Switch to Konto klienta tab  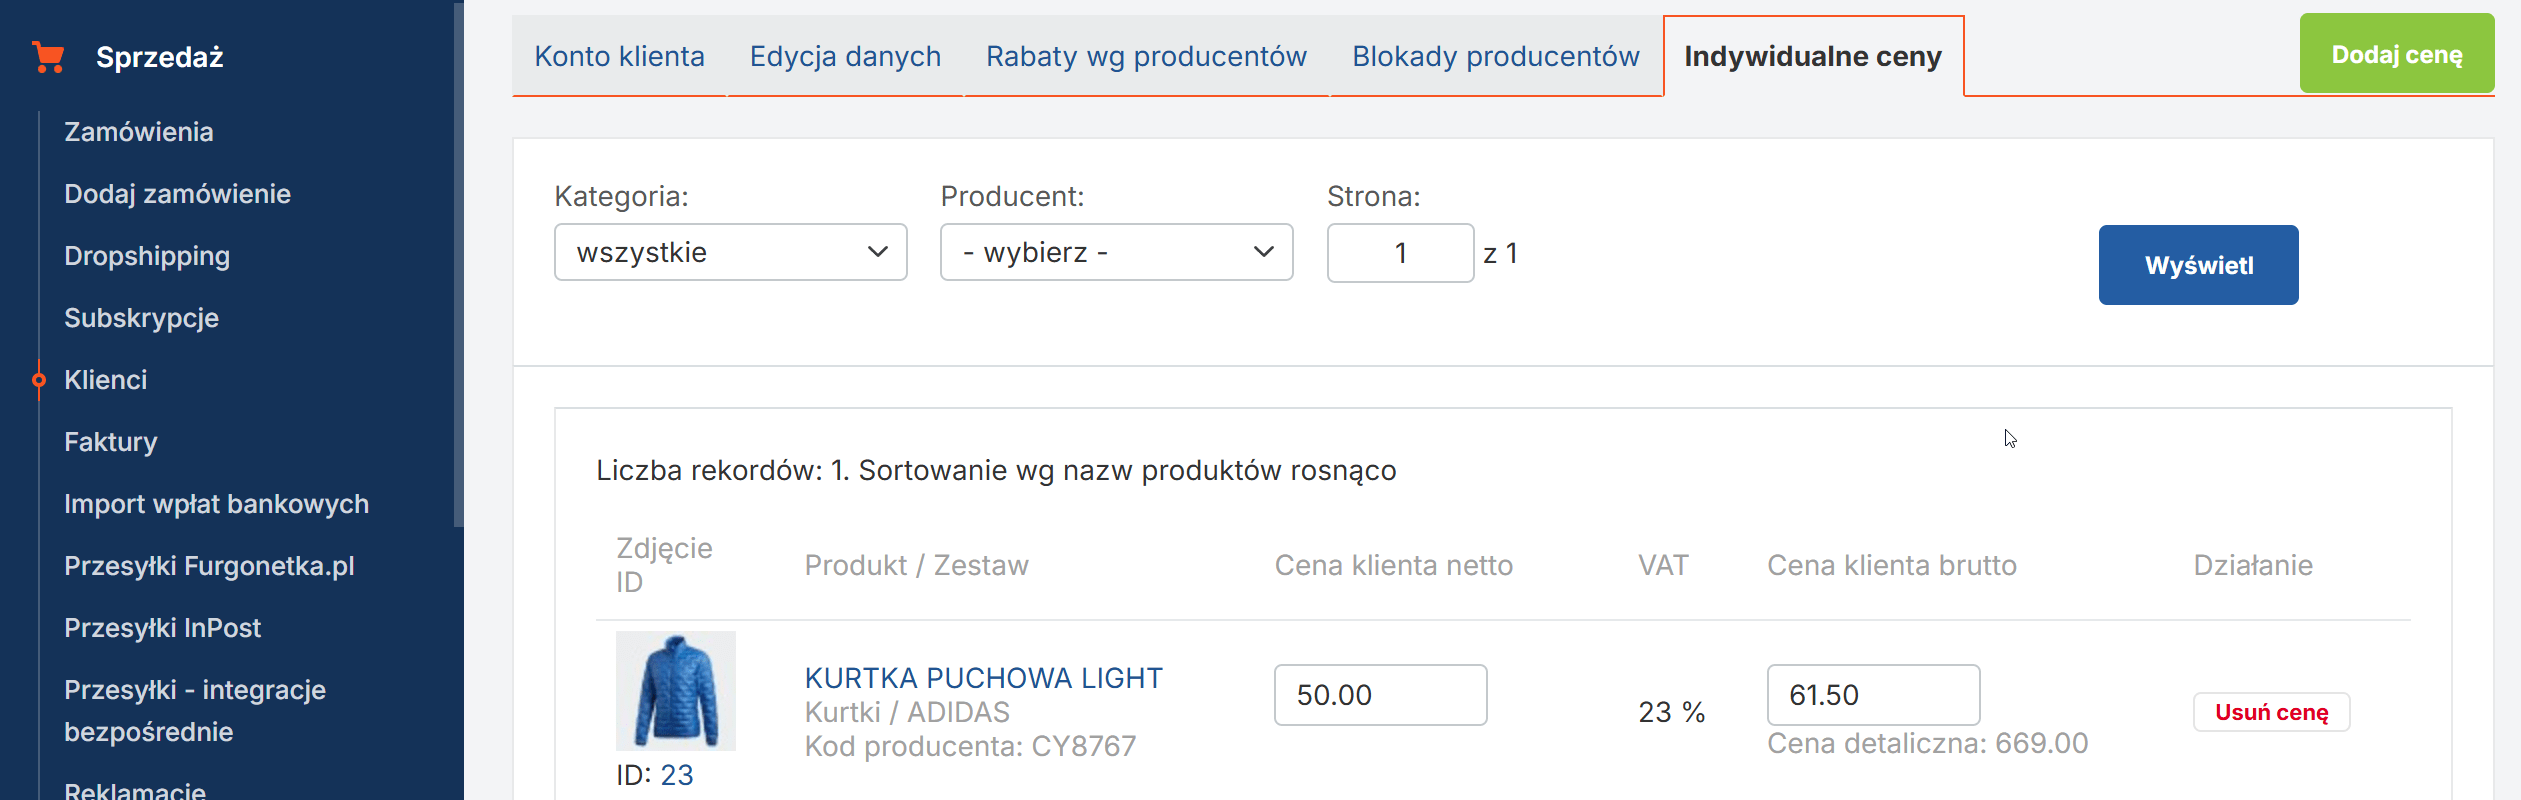click(619, 56)
